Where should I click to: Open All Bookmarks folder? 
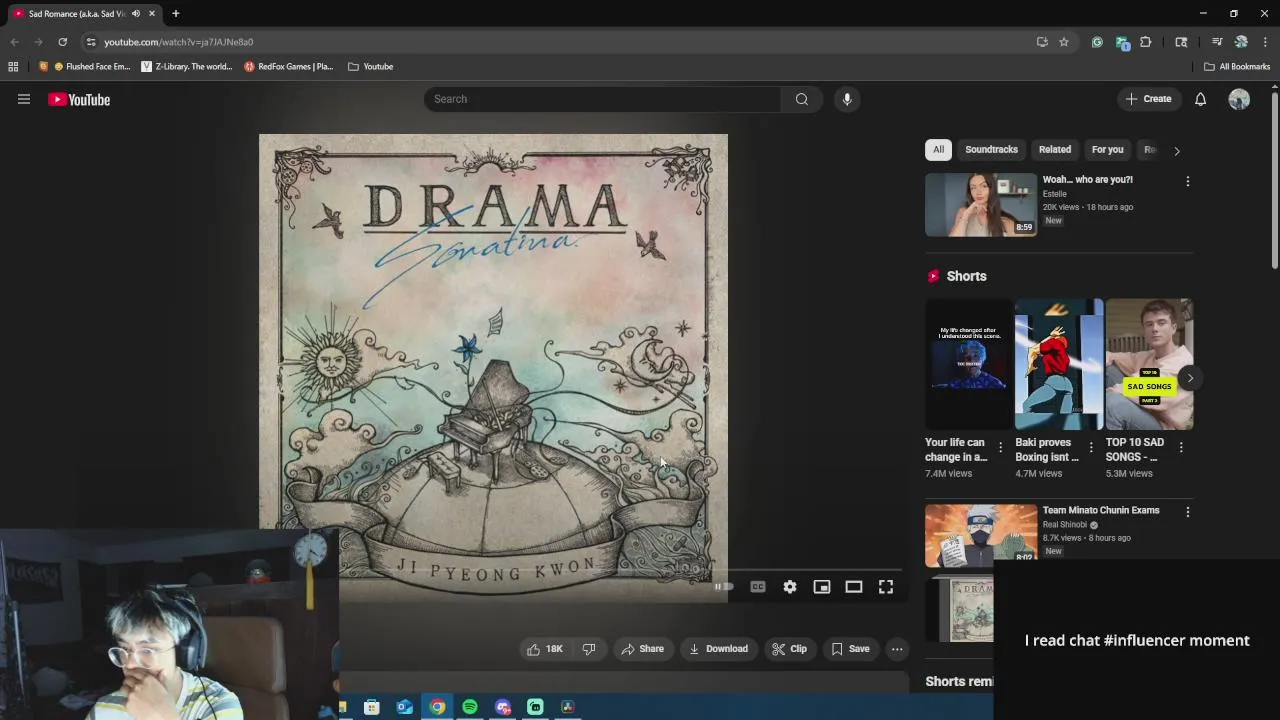point(1237,67)
